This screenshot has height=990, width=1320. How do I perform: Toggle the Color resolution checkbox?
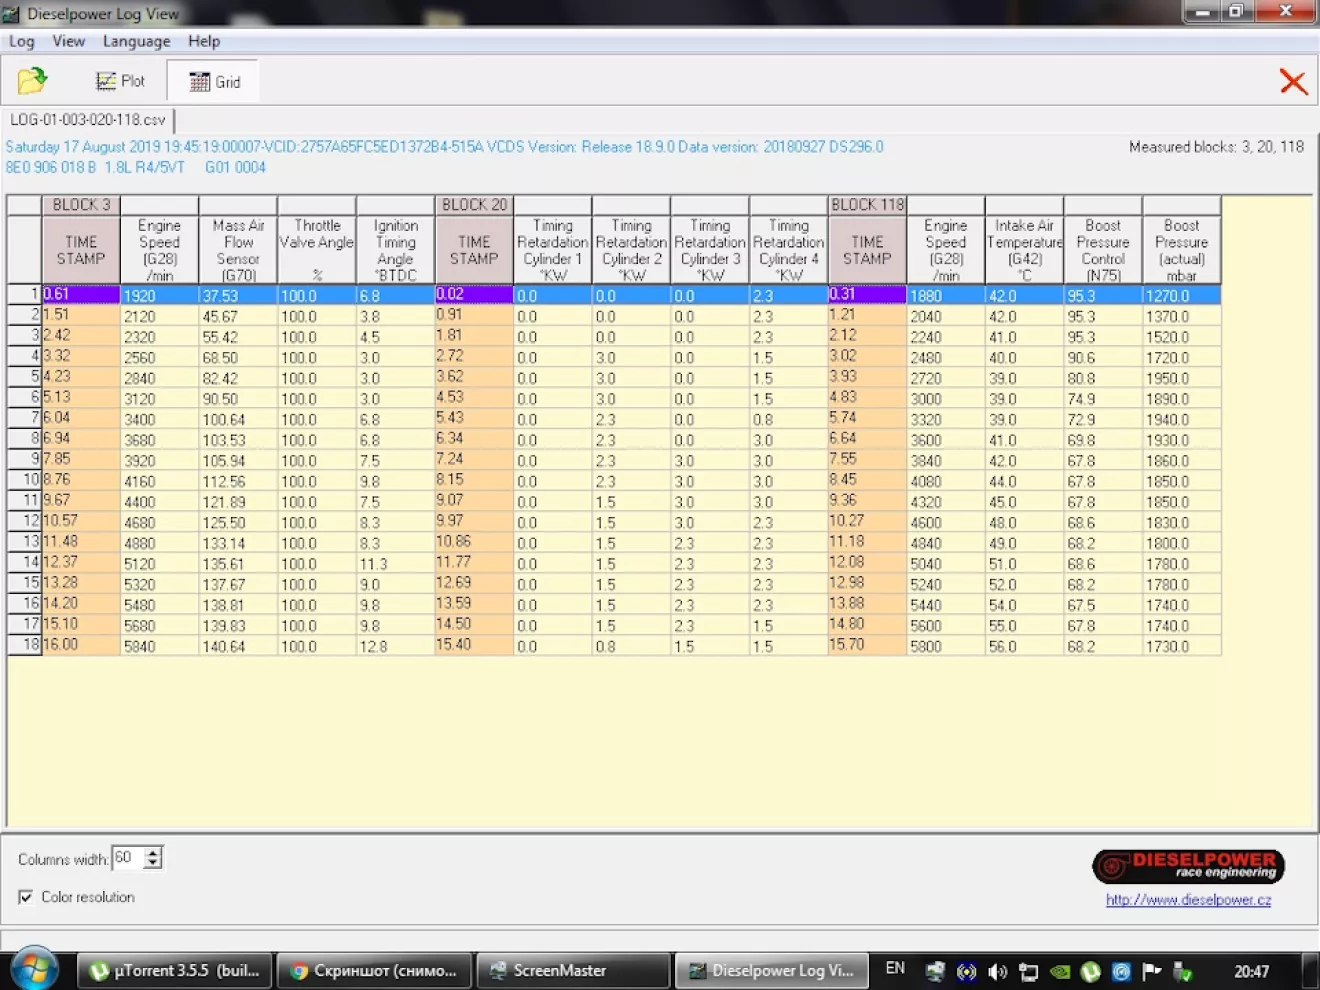tap(25, 897)
